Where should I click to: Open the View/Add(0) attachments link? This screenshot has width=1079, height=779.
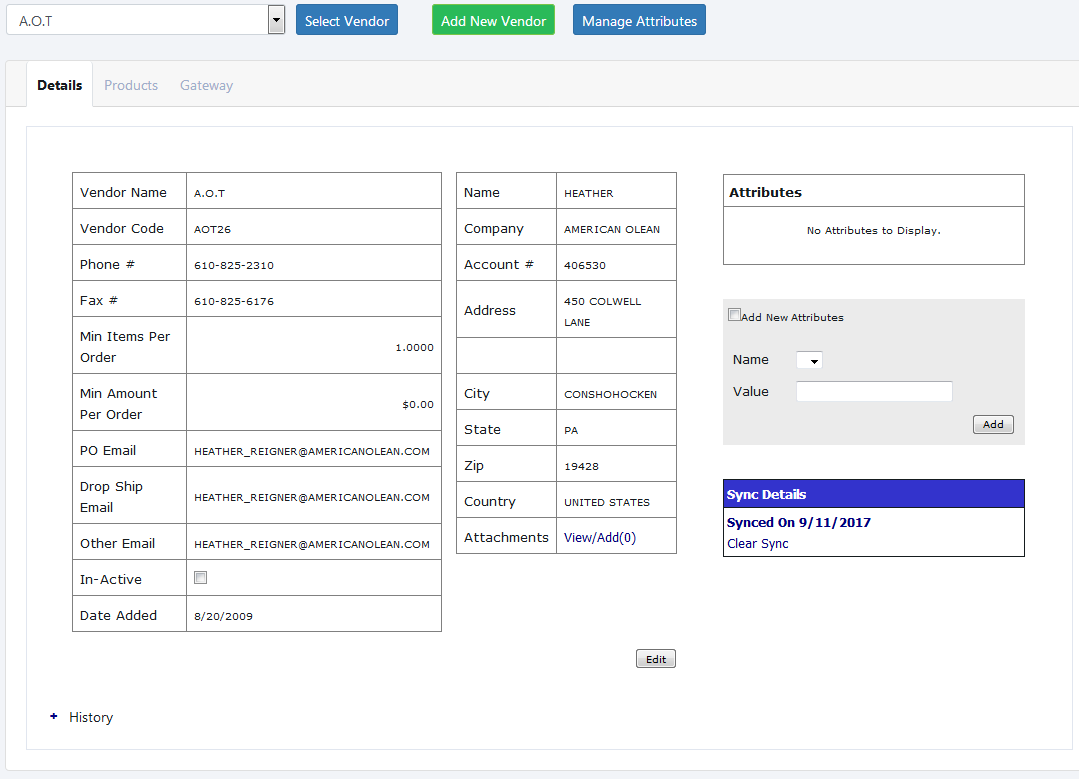600,537
